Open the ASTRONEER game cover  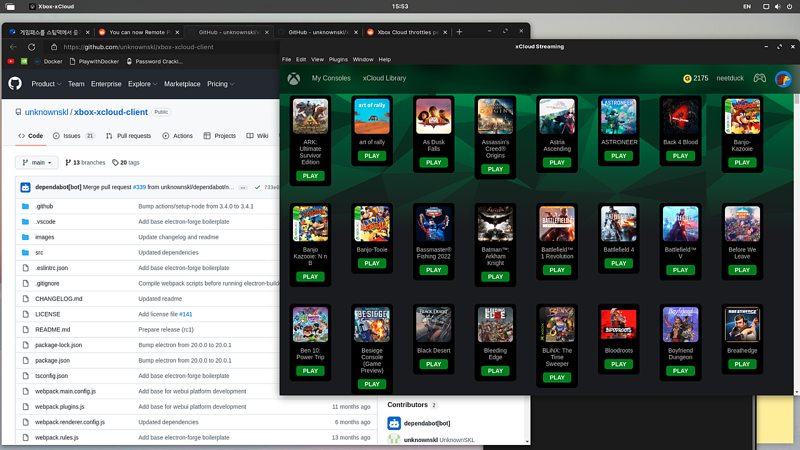(618, 116)
